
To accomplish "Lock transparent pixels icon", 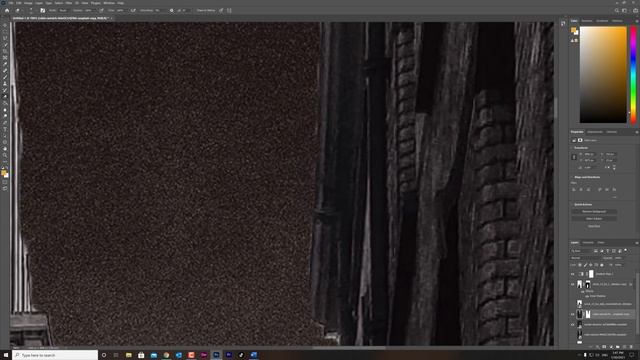I will [x=580, y=264].
